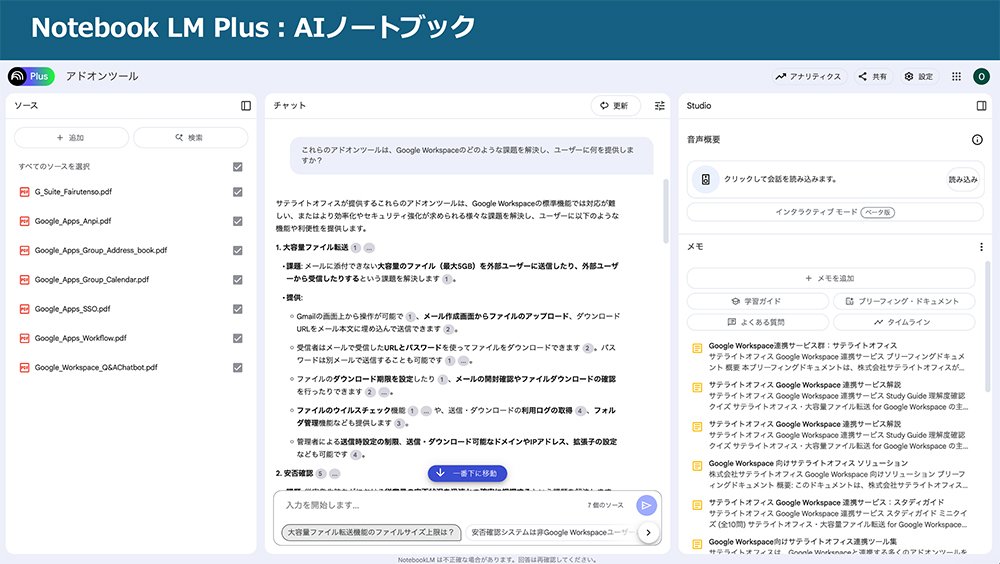Open first サテライトオフィス Google Workspace 連携サービス解説 note

830,396
